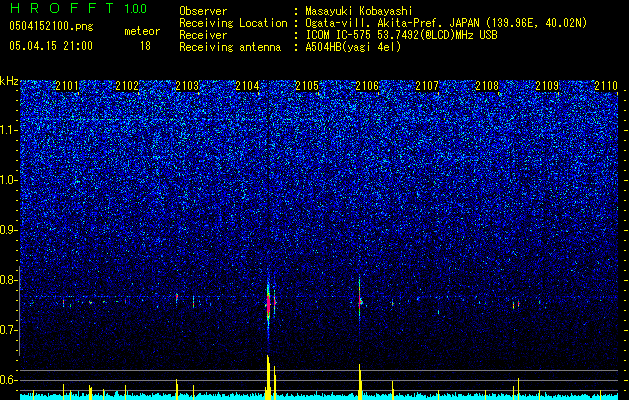This screenshot has width=629, height=400.
Task: Click the 0.6 kHz axis label
Action: (x=8, y=380)
